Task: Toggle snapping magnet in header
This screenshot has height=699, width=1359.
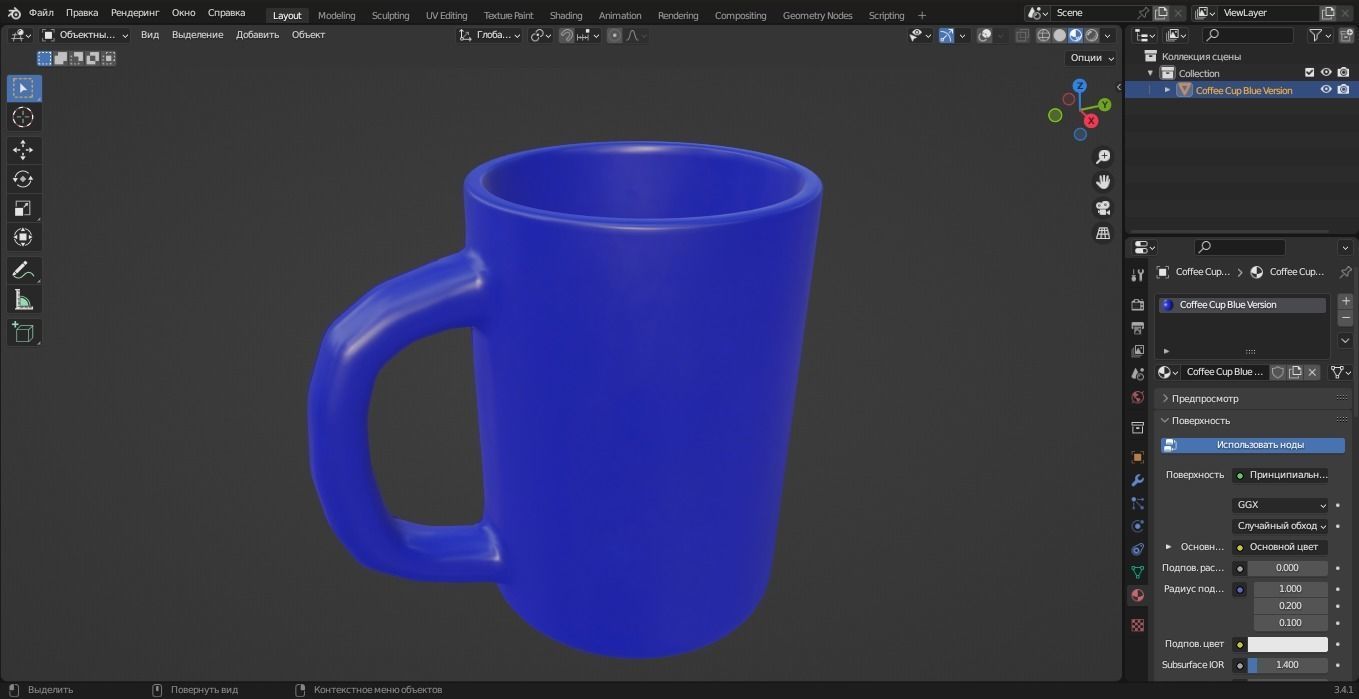Action: click(x=566, y=35)
